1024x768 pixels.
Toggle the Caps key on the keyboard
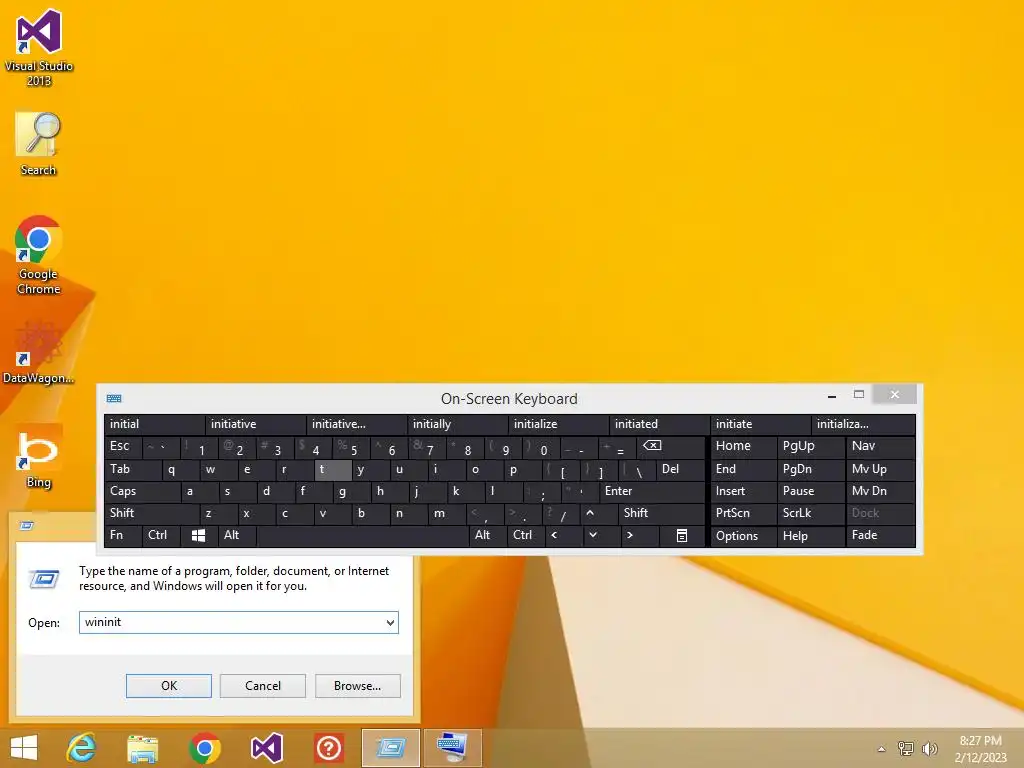(142, 491)
